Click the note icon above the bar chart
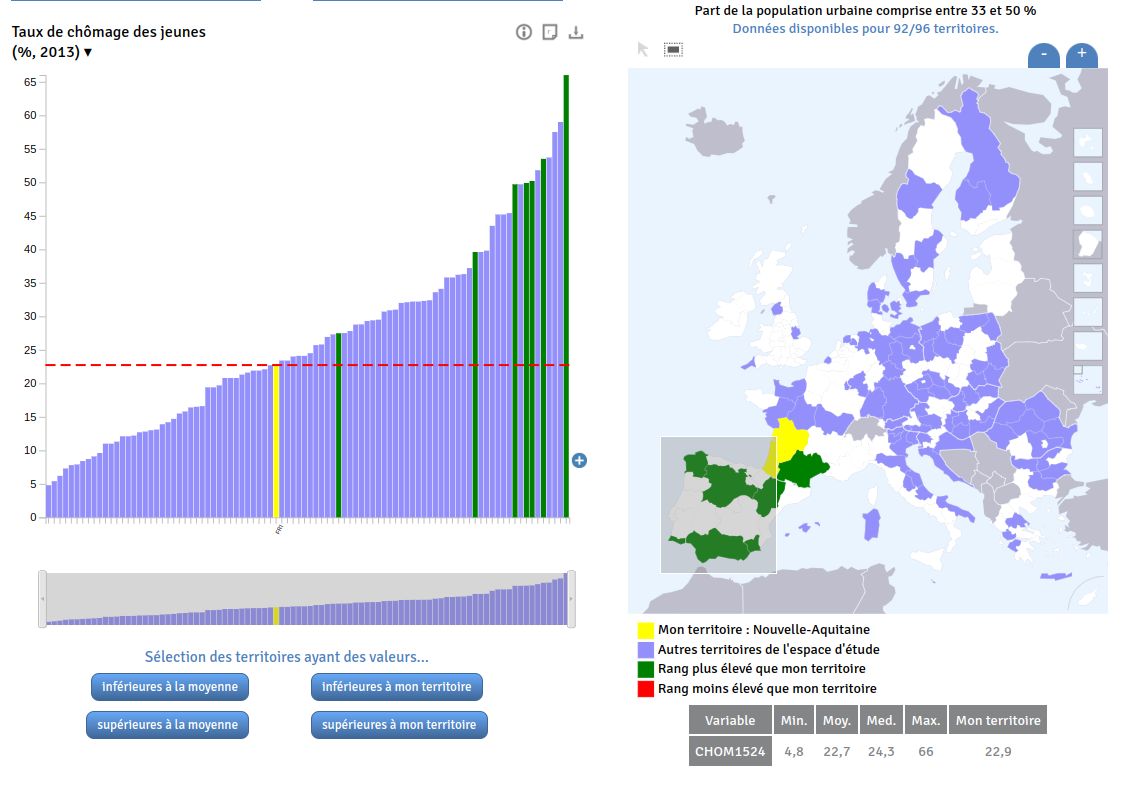 click(550, 32)
